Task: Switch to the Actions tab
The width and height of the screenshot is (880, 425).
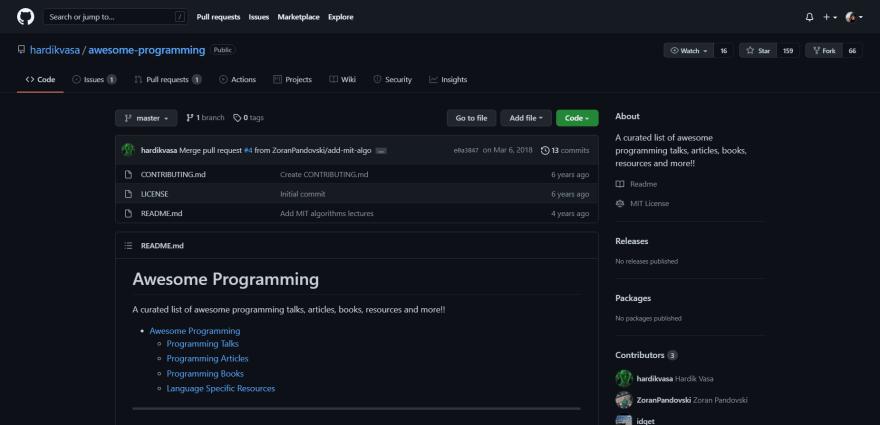Action: point(237,80)
